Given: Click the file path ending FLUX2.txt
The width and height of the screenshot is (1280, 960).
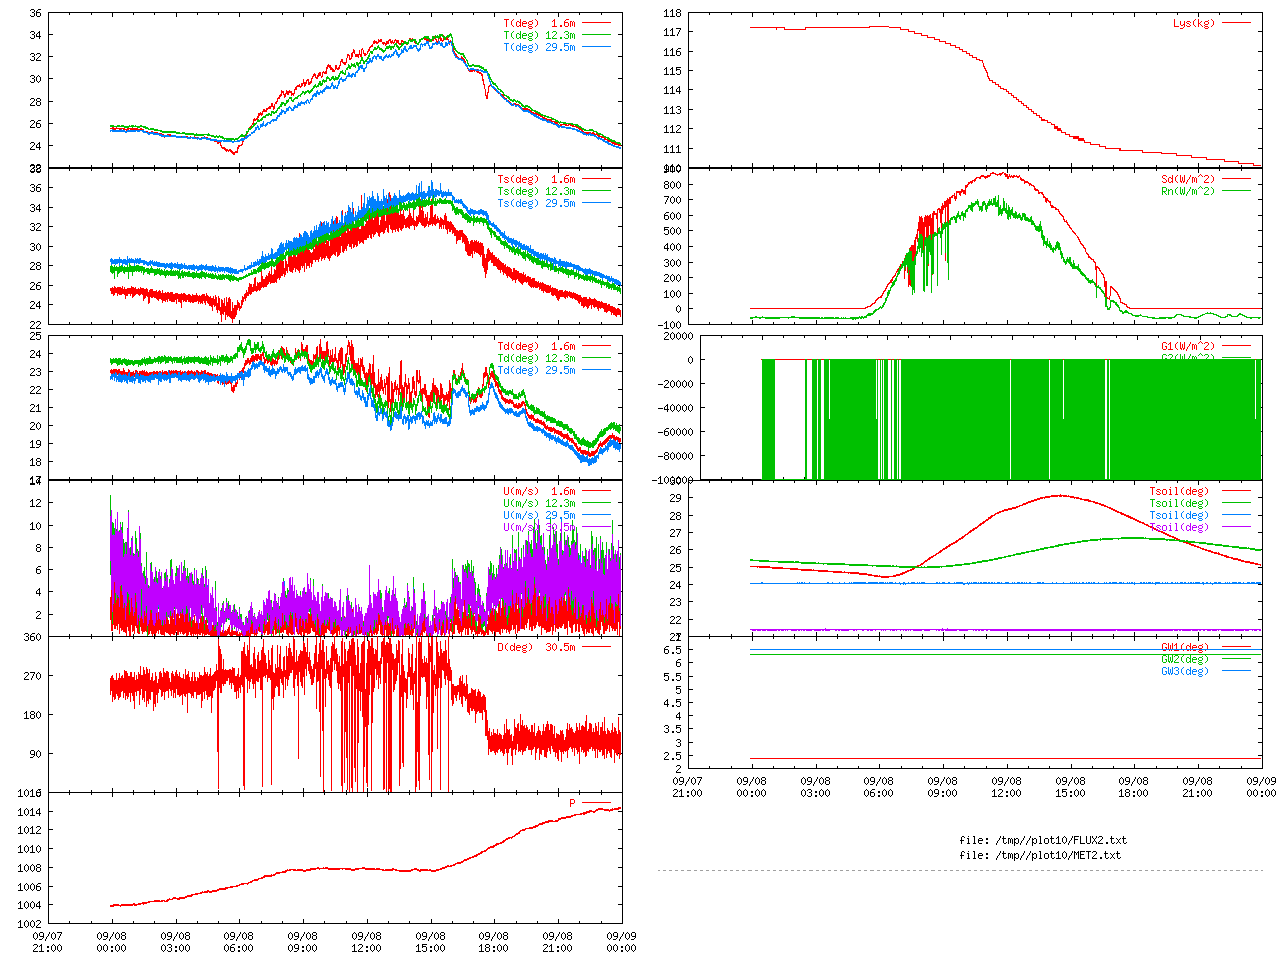Looking at the screenshot, I should click(x=1043, y=840).
